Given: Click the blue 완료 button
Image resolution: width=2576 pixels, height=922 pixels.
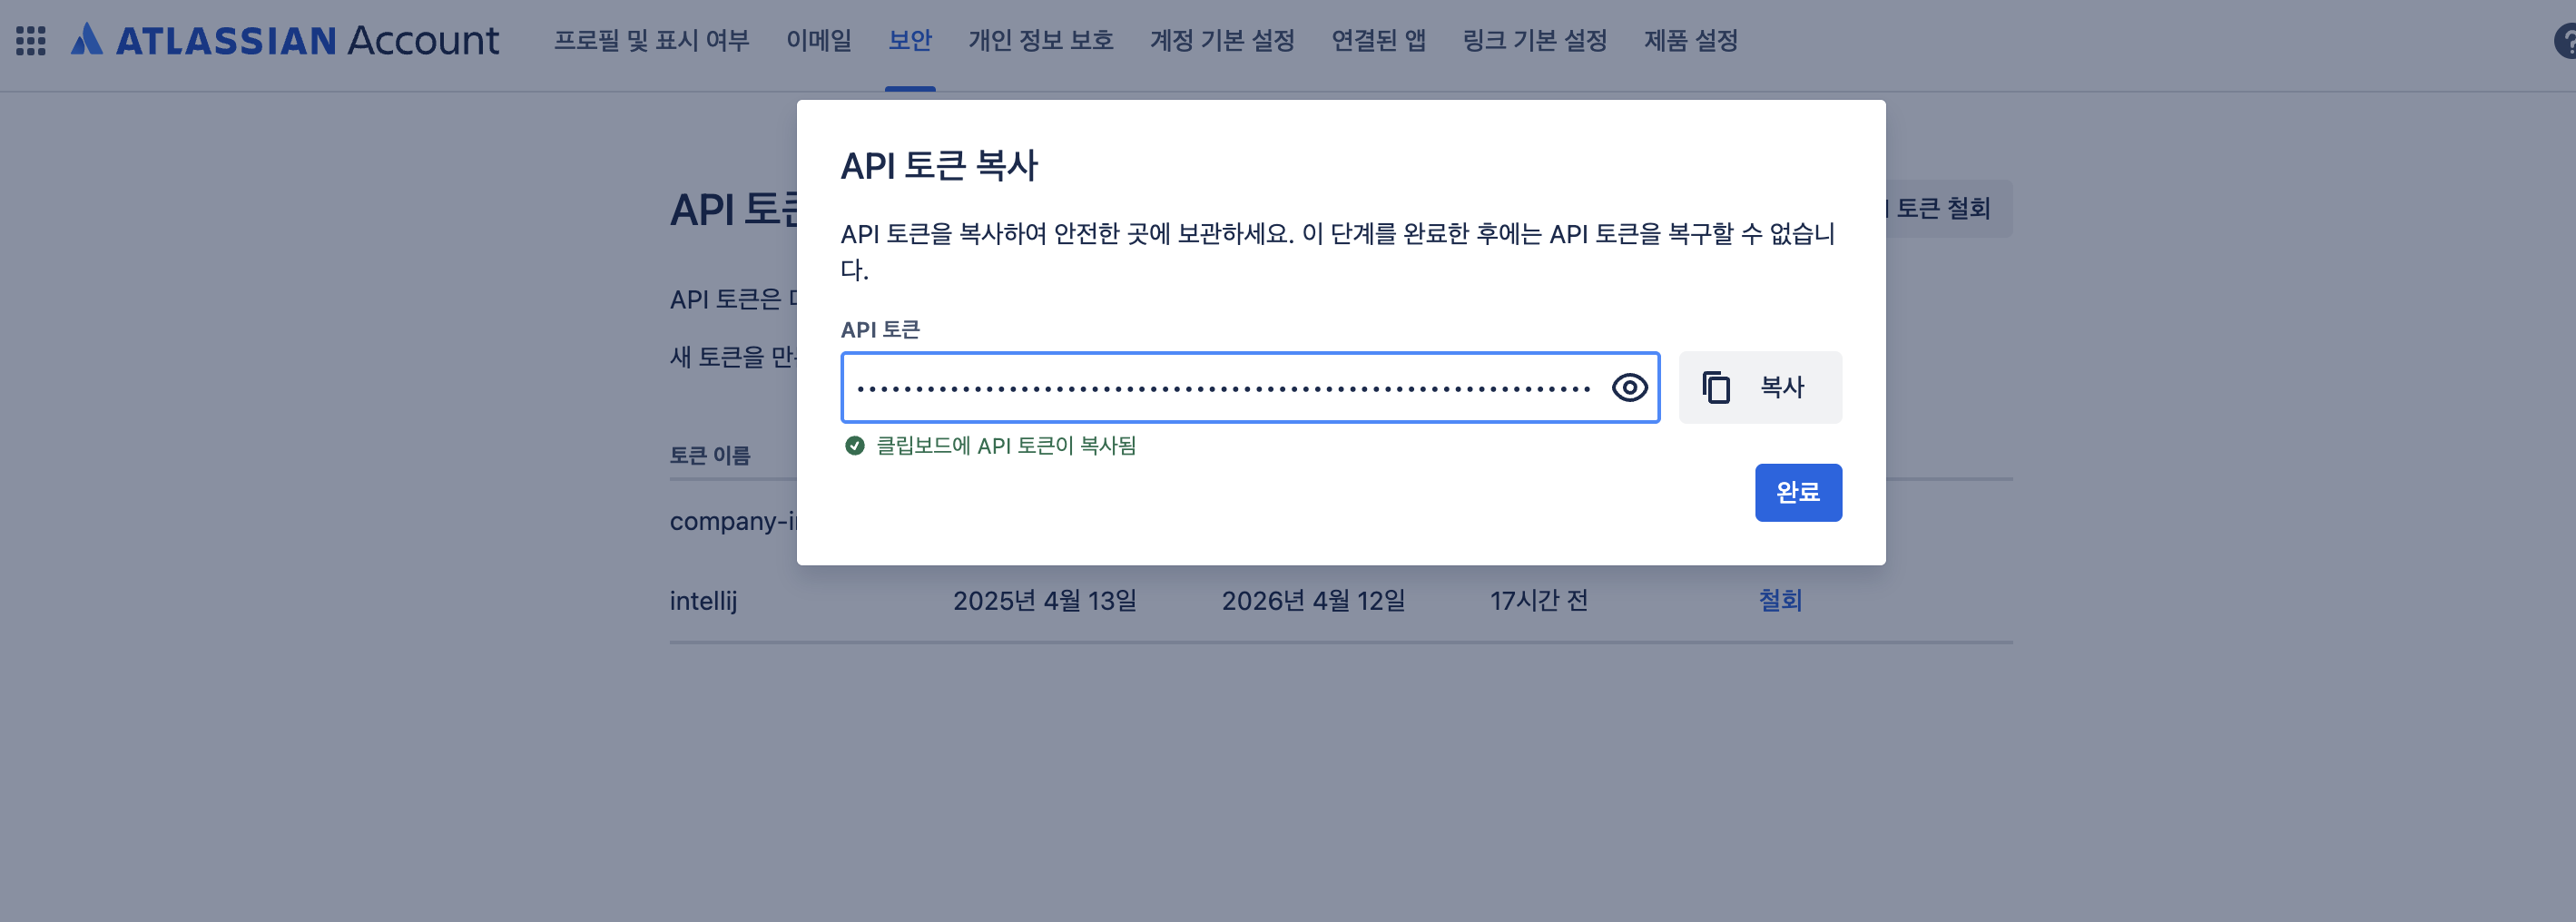Looking at the screenshot, I should click(1797, 492).
